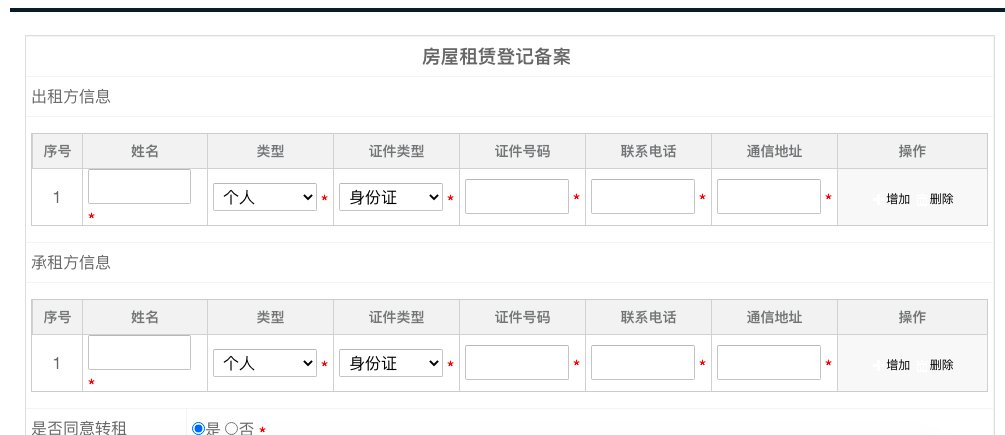Focus the 承租方 姓名 input field
Viewport: 1005px width, 435px height.
[139, 352]
